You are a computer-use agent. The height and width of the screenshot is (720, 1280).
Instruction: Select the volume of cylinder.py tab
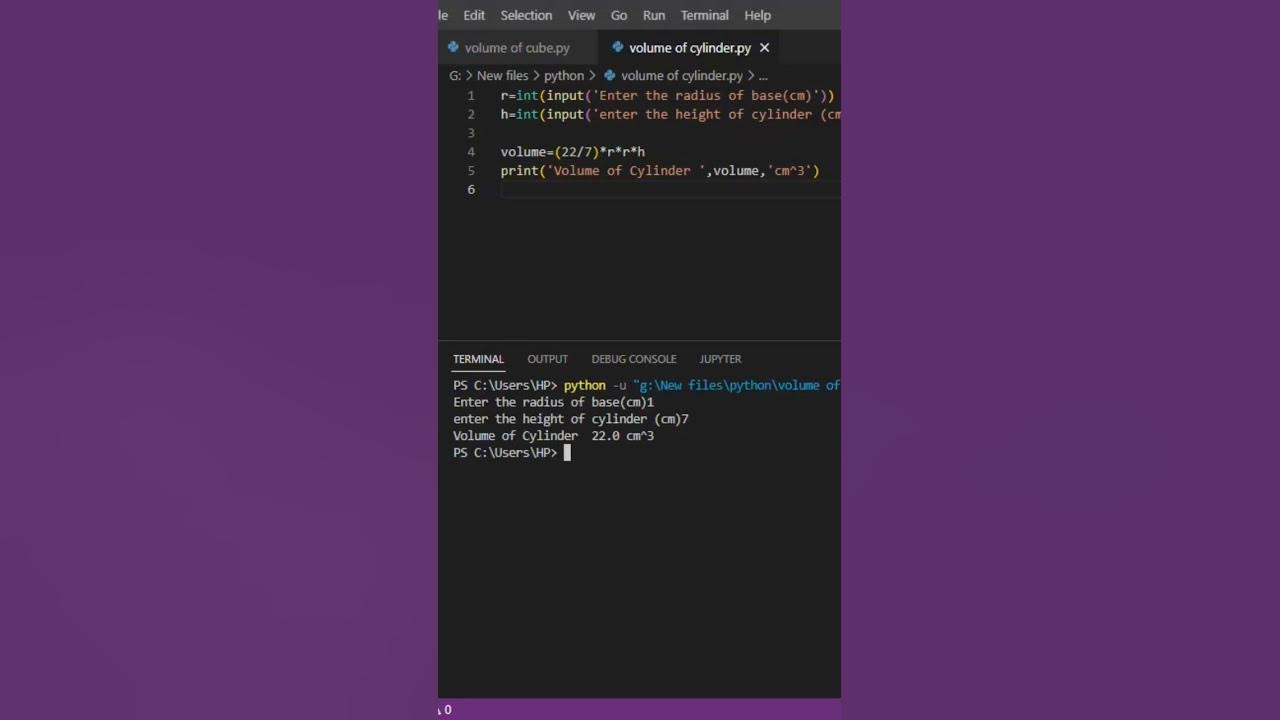(690, 48)
